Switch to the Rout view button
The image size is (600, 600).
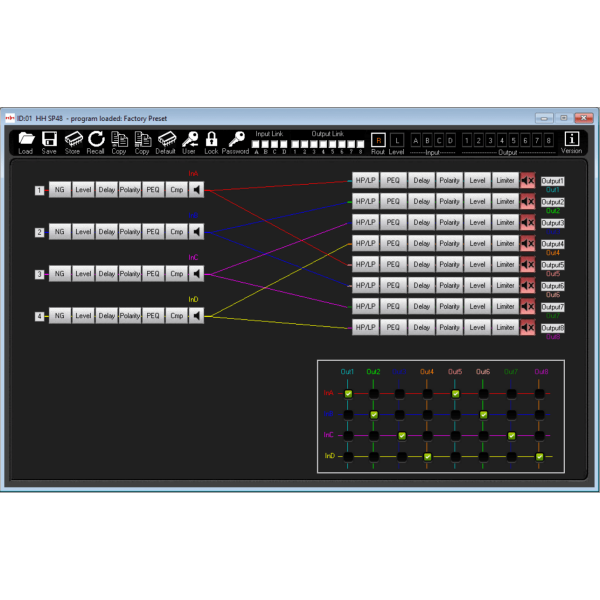[378, 140]
